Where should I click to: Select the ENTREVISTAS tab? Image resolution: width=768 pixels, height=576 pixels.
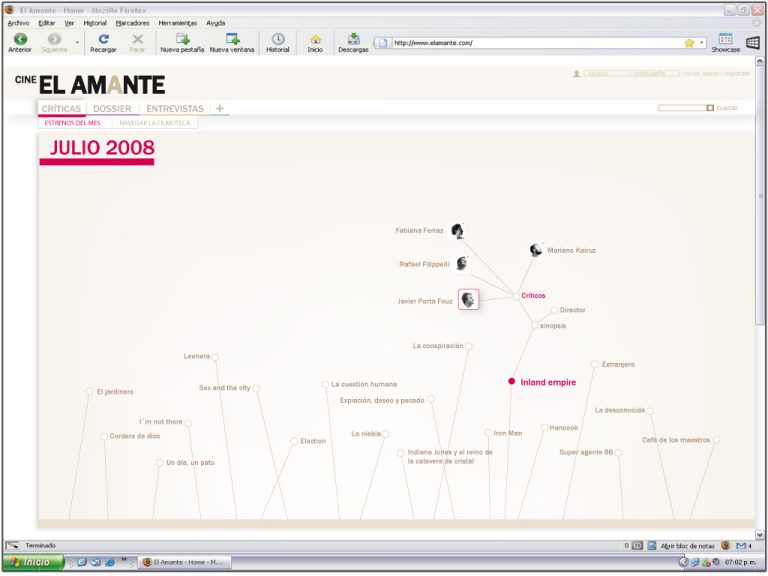tap(175, 108)
